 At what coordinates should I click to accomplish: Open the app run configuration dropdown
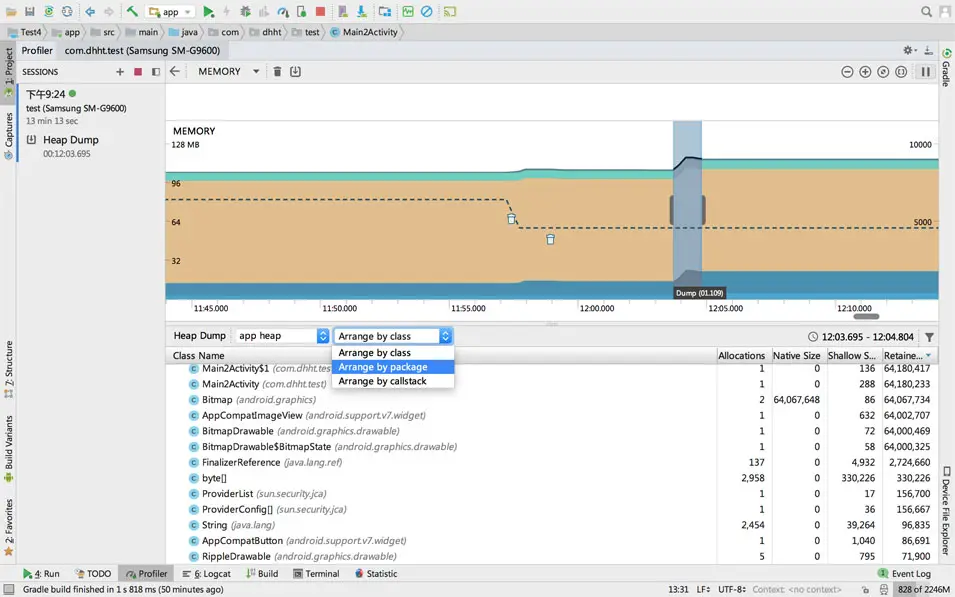pos(171,12)
